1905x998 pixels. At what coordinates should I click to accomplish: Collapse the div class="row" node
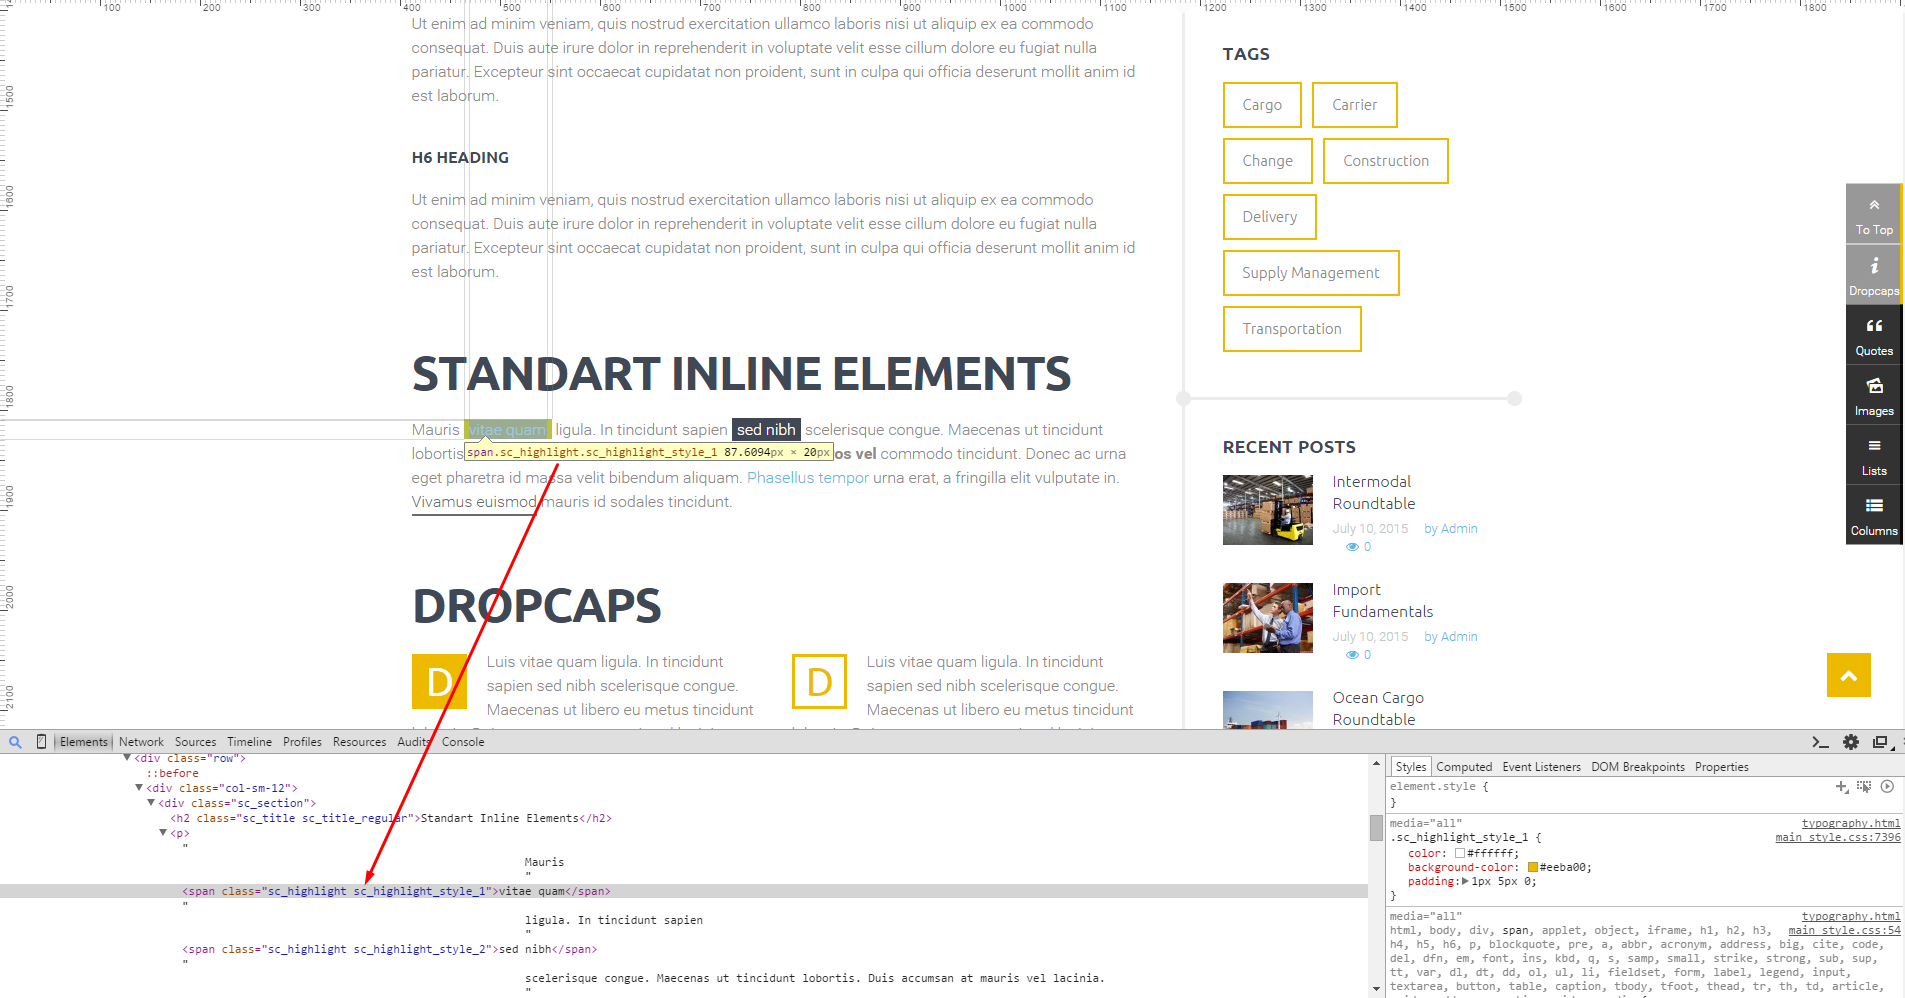tap(127, 758)
